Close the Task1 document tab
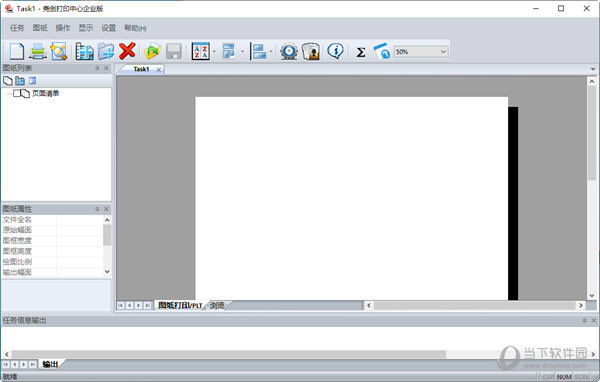 tap(158, 70)
